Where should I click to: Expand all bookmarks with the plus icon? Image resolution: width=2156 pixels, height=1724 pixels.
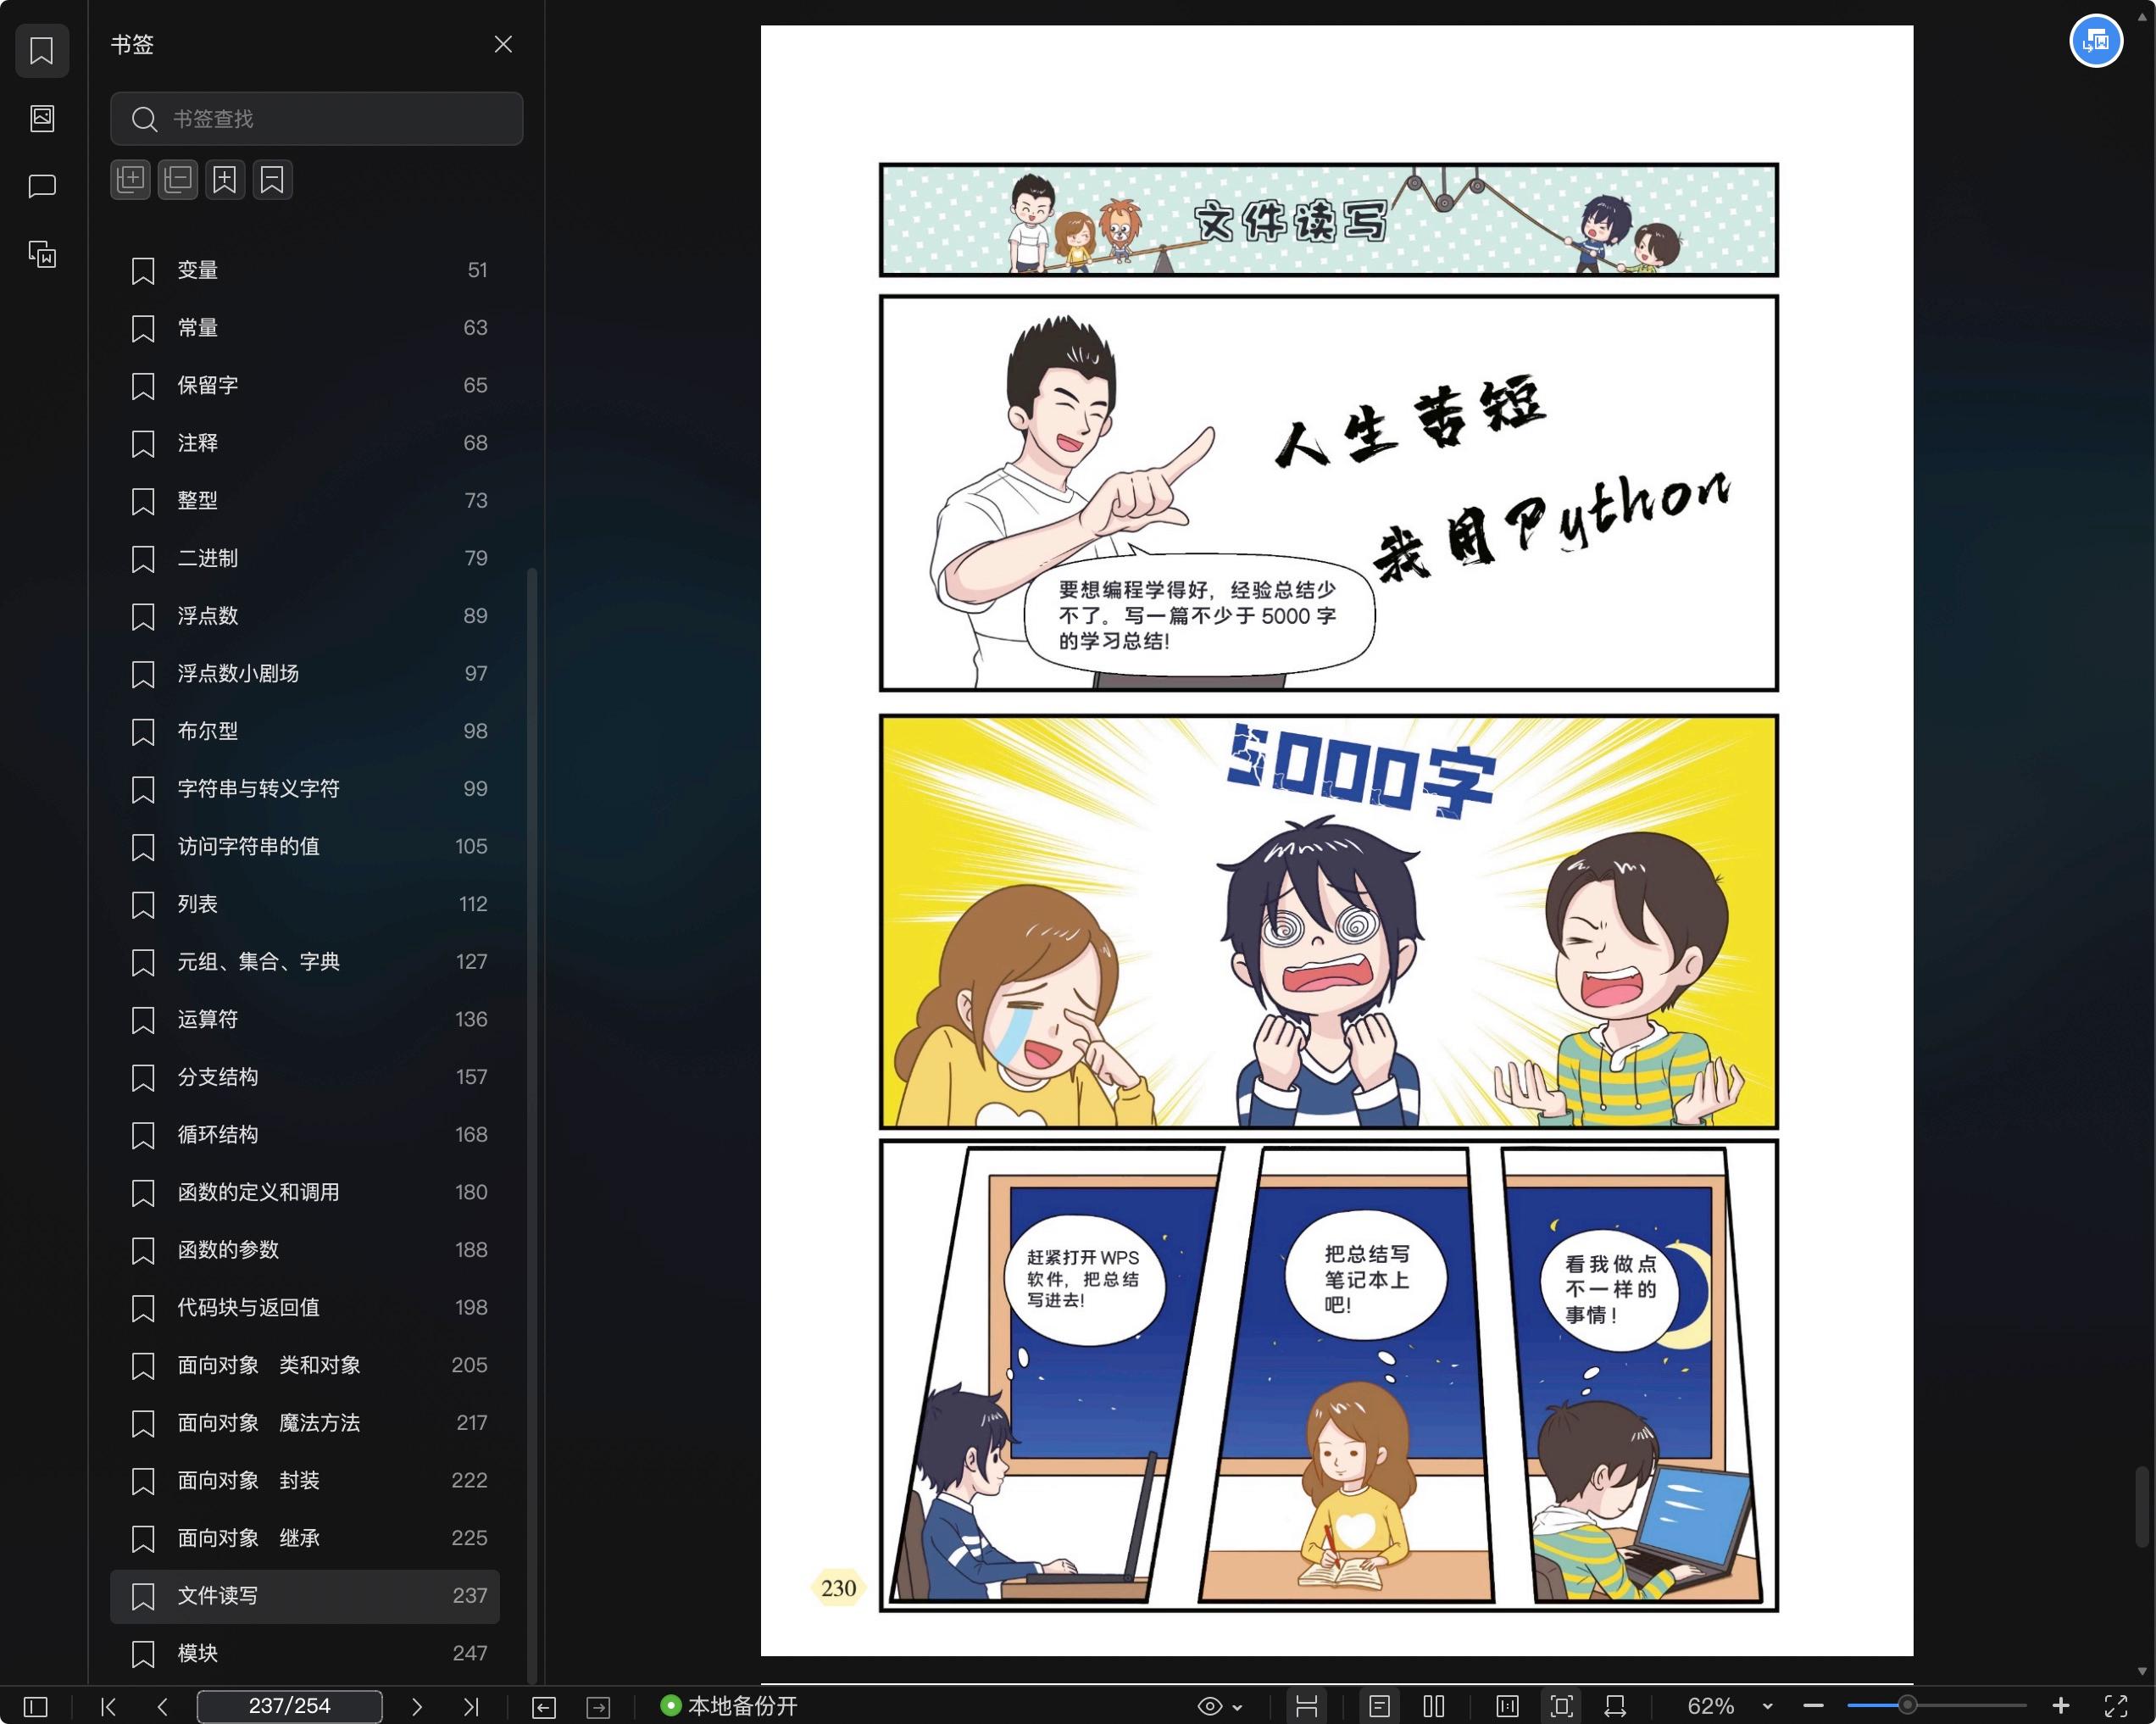coord(131,180)
